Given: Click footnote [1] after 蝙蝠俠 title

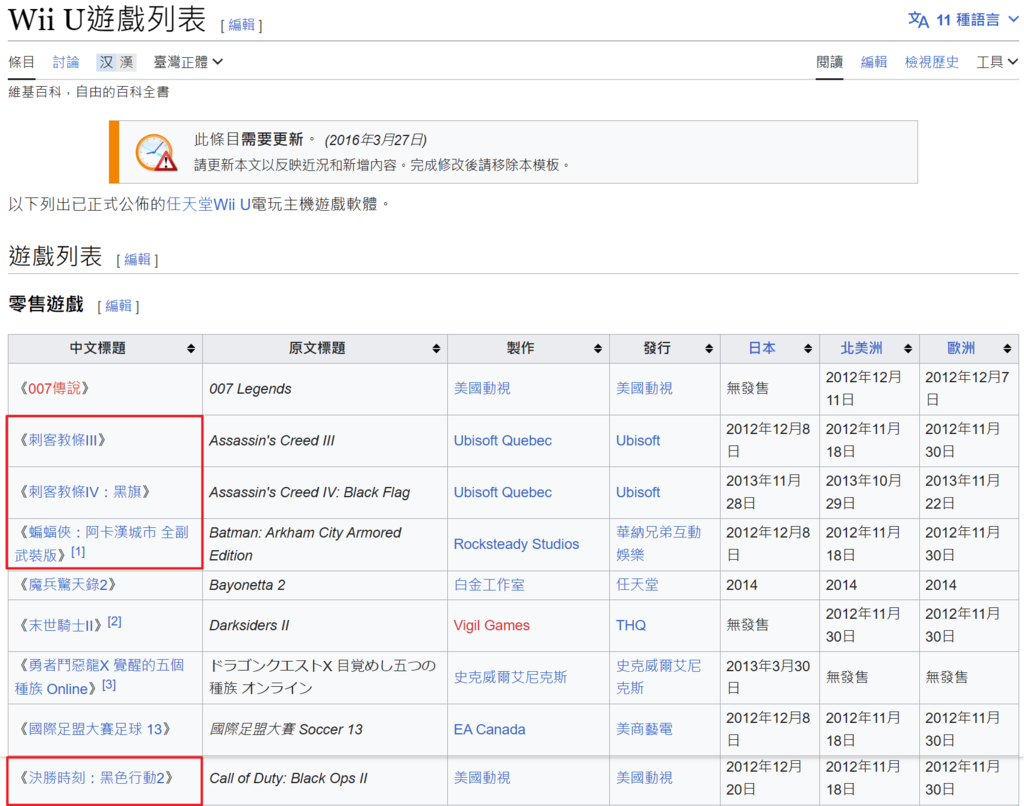Looking at the screenshot, I should point(78,552).
